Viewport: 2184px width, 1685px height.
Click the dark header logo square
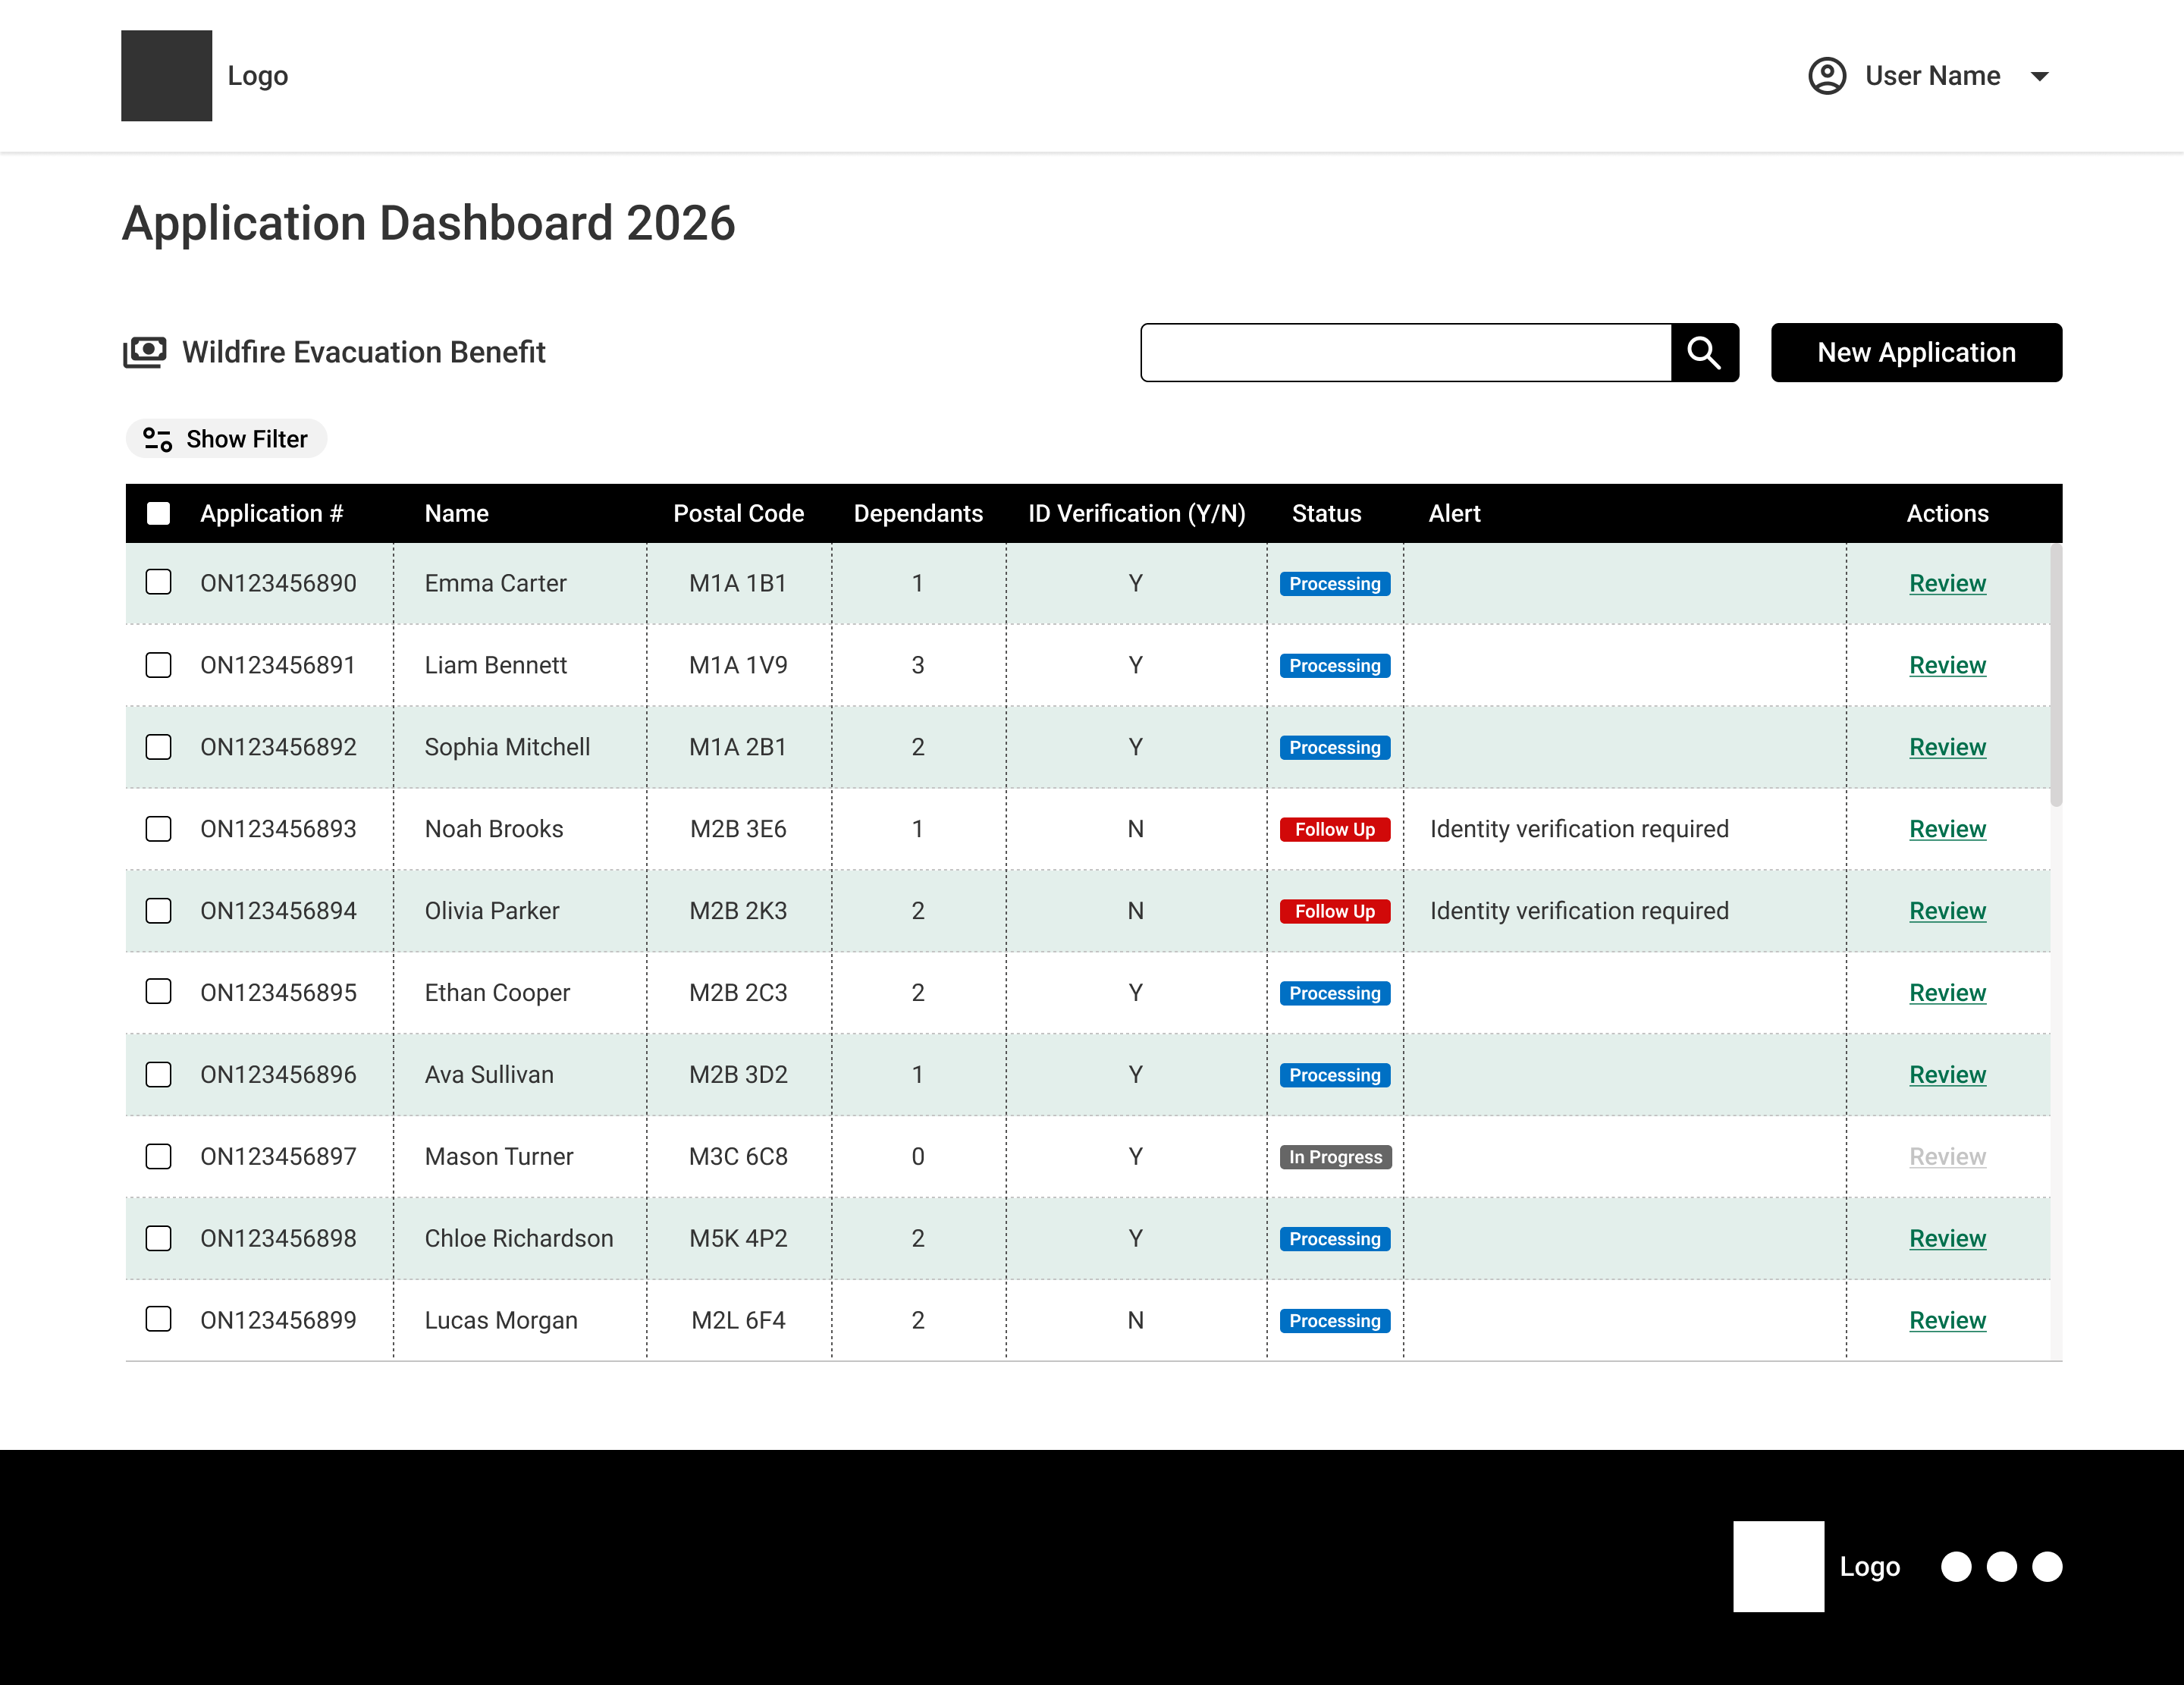click(x=166, y=76)
